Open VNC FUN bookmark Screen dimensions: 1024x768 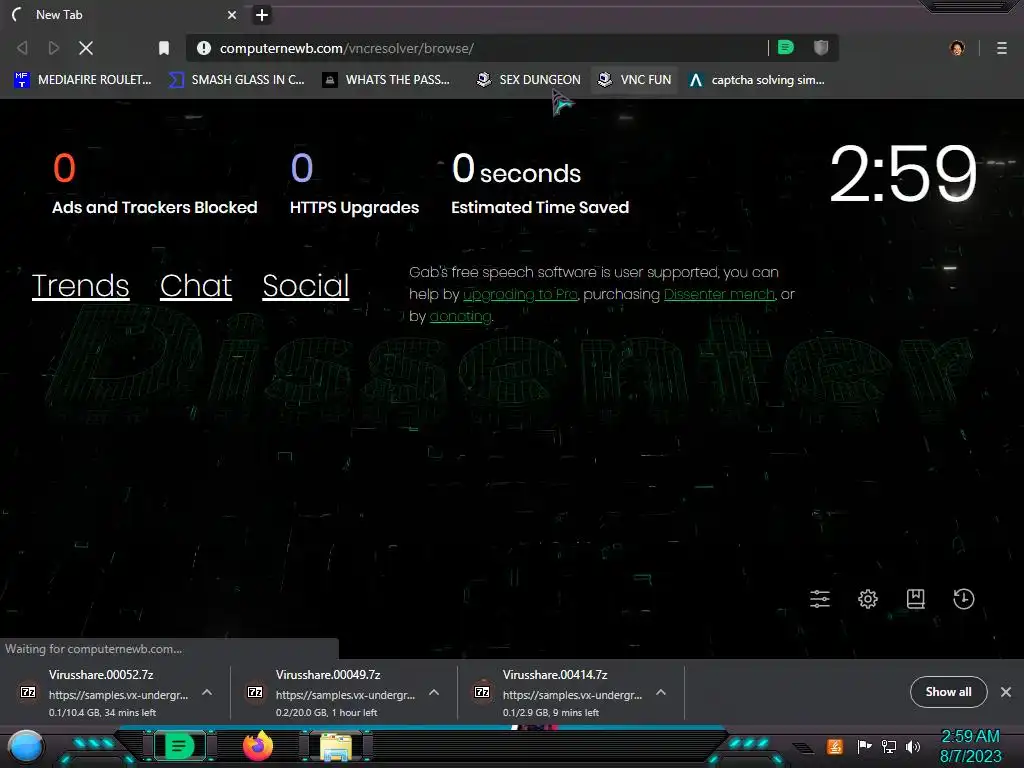click(635, 80)
